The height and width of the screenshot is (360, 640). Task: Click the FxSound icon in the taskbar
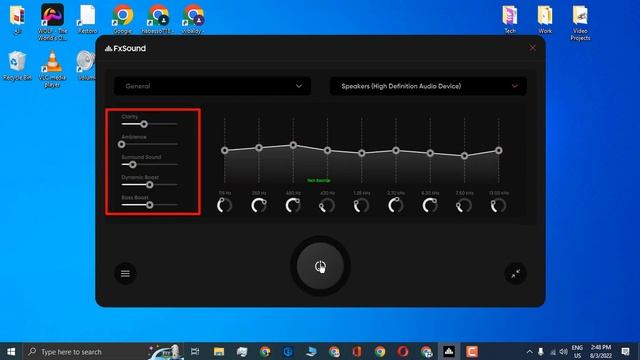449,351
